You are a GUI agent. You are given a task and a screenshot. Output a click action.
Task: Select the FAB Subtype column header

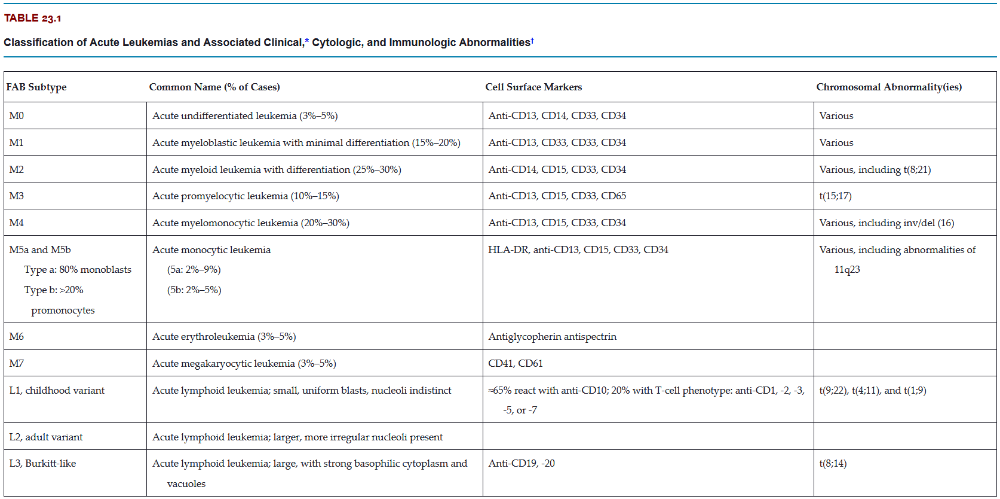pyautogui.click(x=37, y=87)
